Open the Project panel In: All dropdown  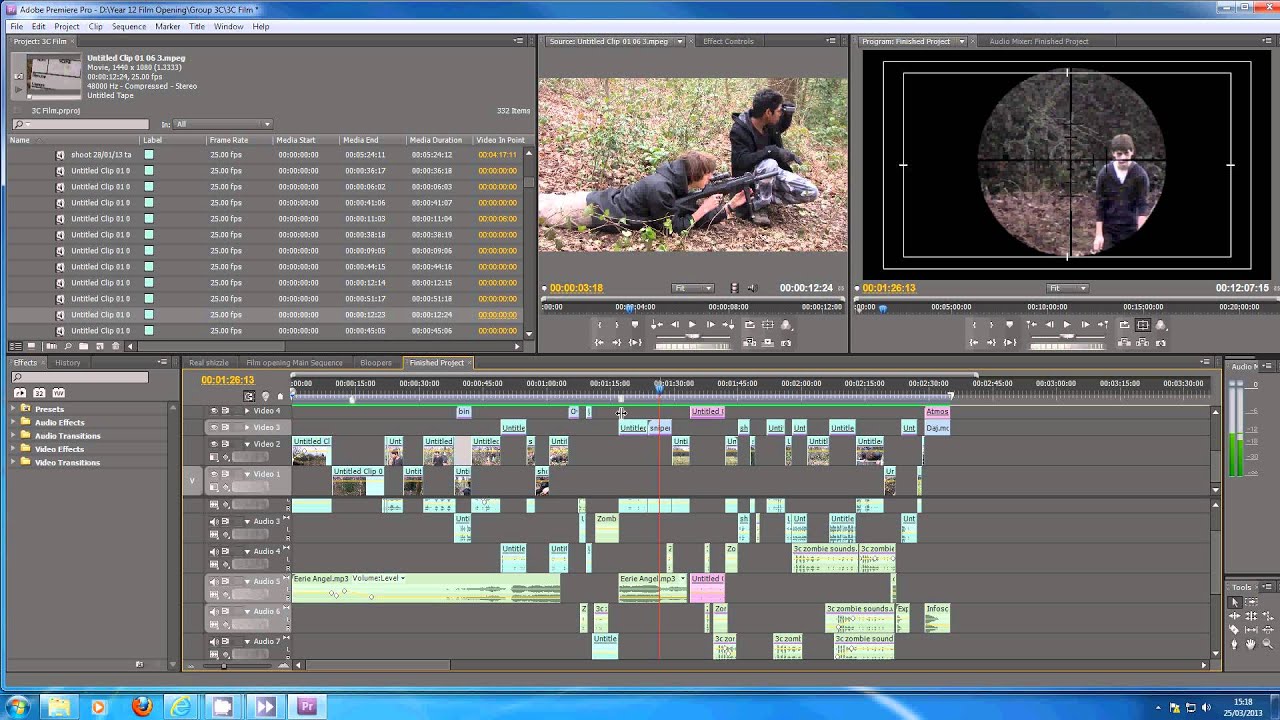223,124
